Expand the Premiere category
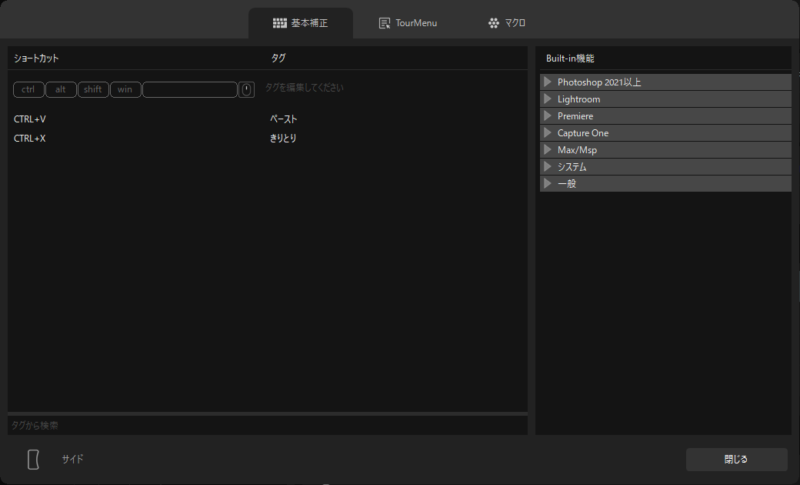Viewport: 800px width, 485px height. pos(547,116)
